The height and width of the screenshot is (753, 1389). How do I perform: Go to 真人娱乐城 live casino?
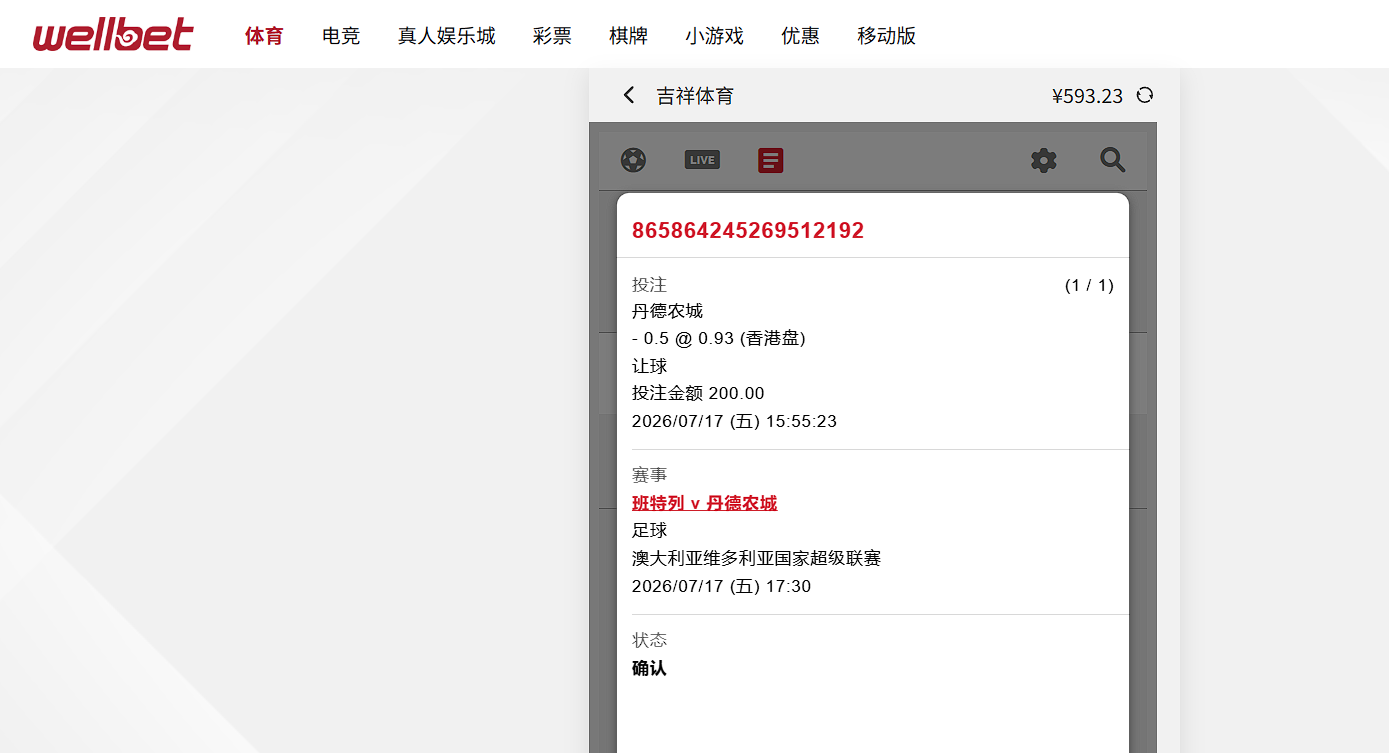[x=446, y=36]
